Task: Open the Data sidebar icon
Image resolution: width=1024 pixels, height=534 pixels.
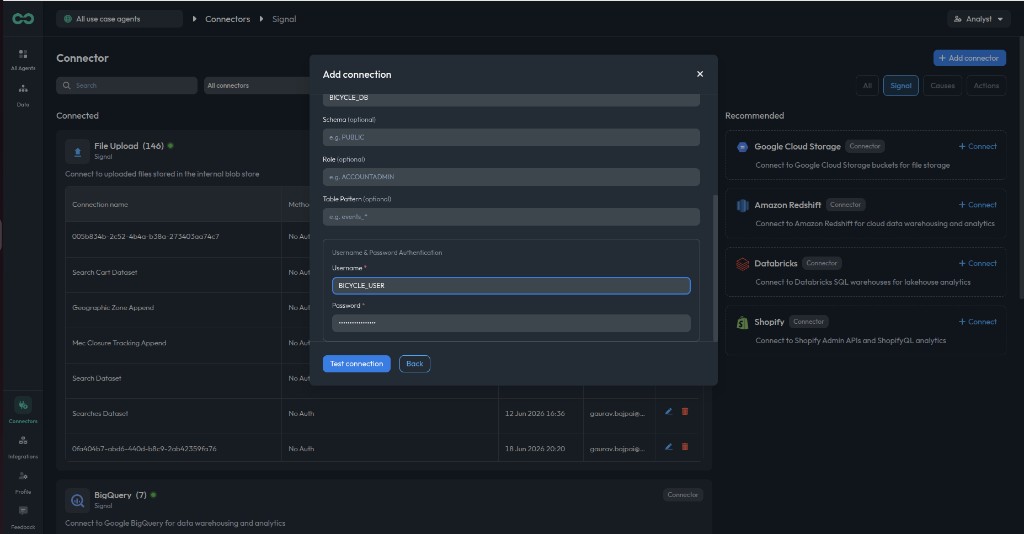Action: 23,95
